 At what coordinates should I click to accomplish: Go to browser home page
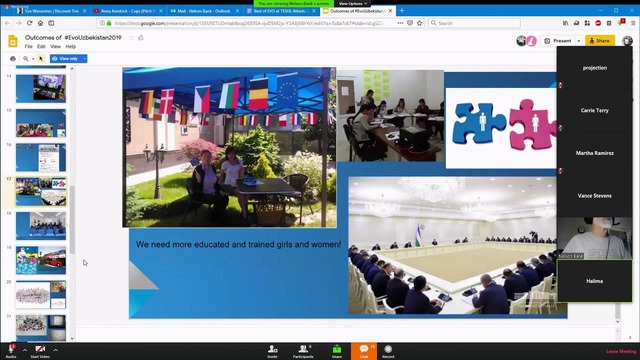pyautogui.click(x=40, y=23)
